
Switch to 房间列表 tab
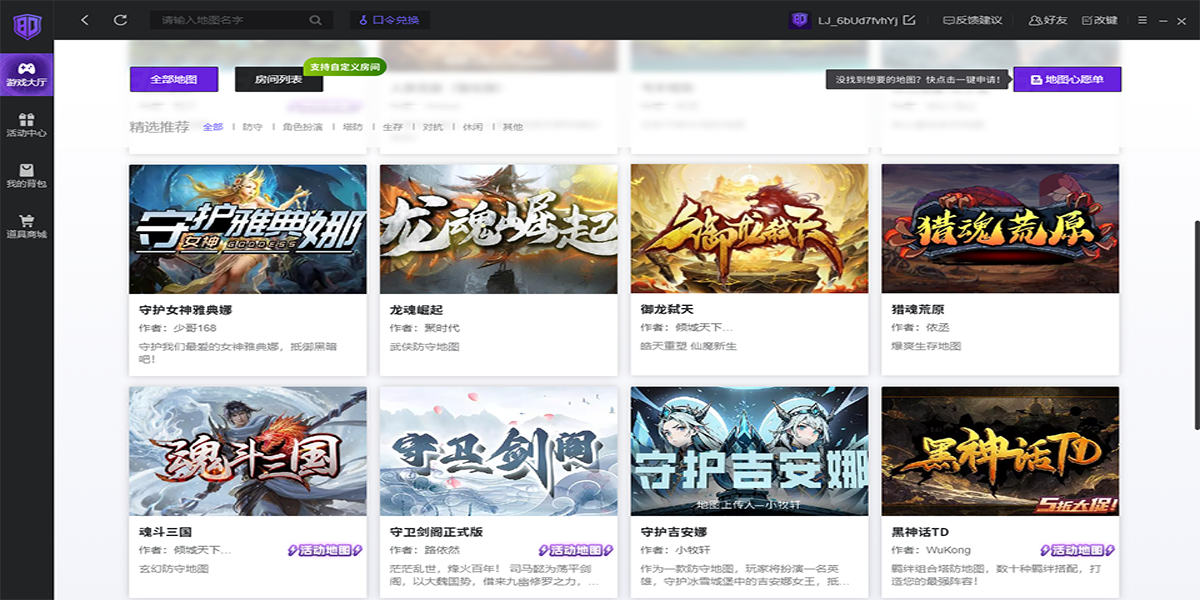[x=279, y=79]
